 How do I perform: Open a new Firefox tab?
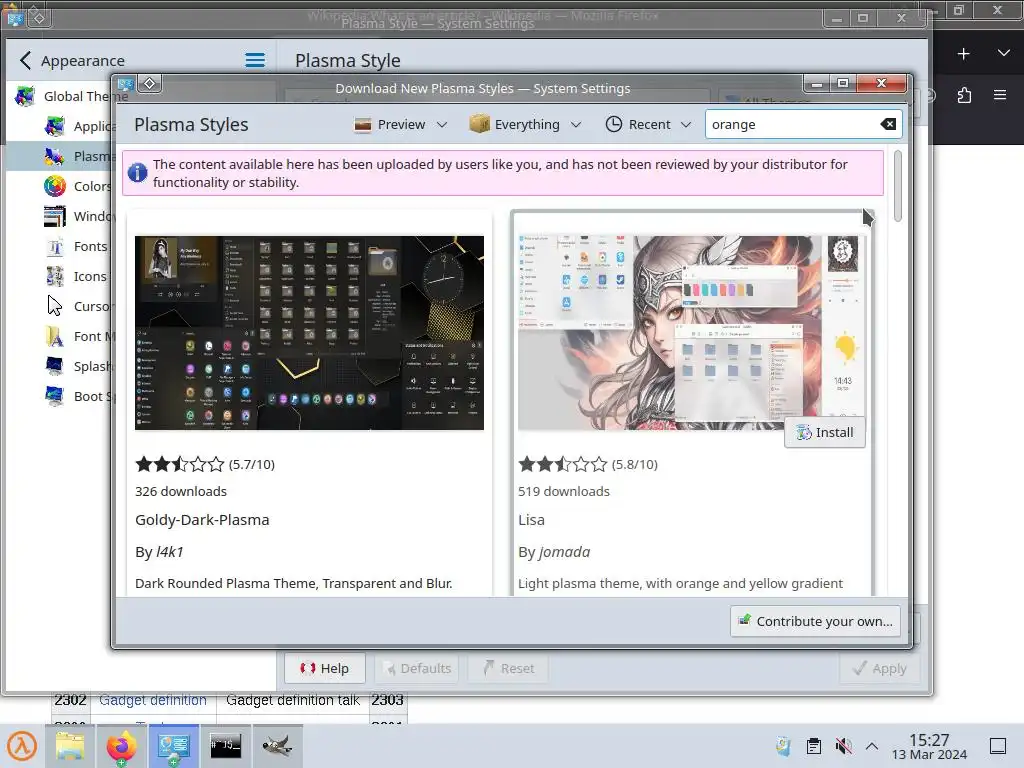963,54
